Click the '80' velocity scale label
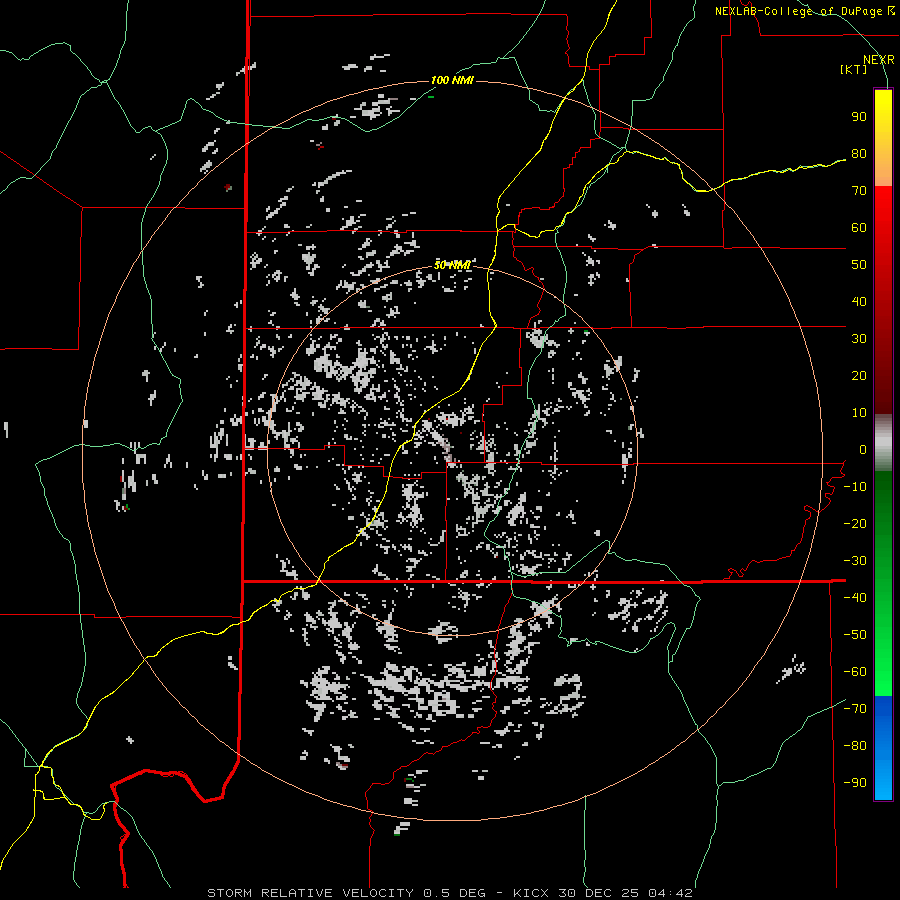Viewport: 900px width, 900px height. tap(859, 153)
